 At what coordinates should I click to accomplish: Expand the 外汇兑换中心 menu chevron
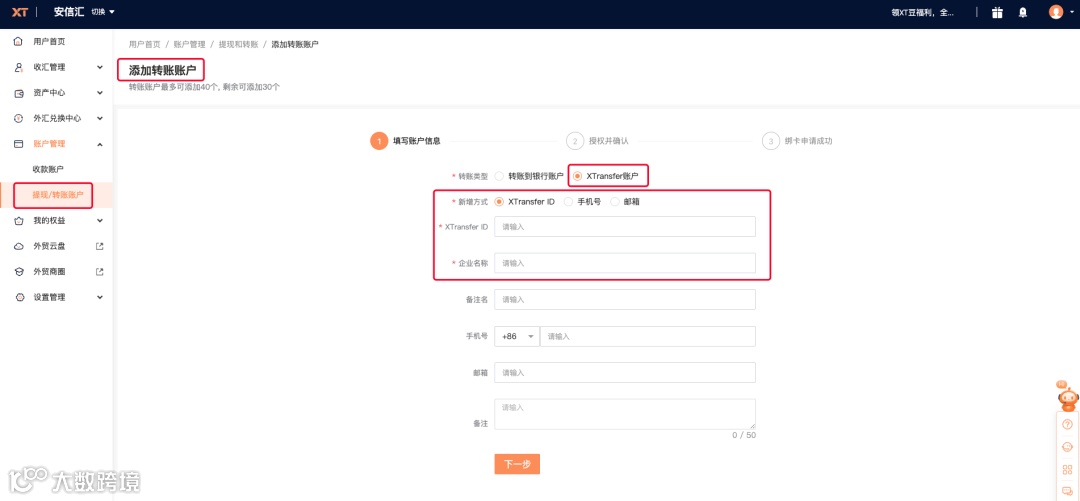100,118
